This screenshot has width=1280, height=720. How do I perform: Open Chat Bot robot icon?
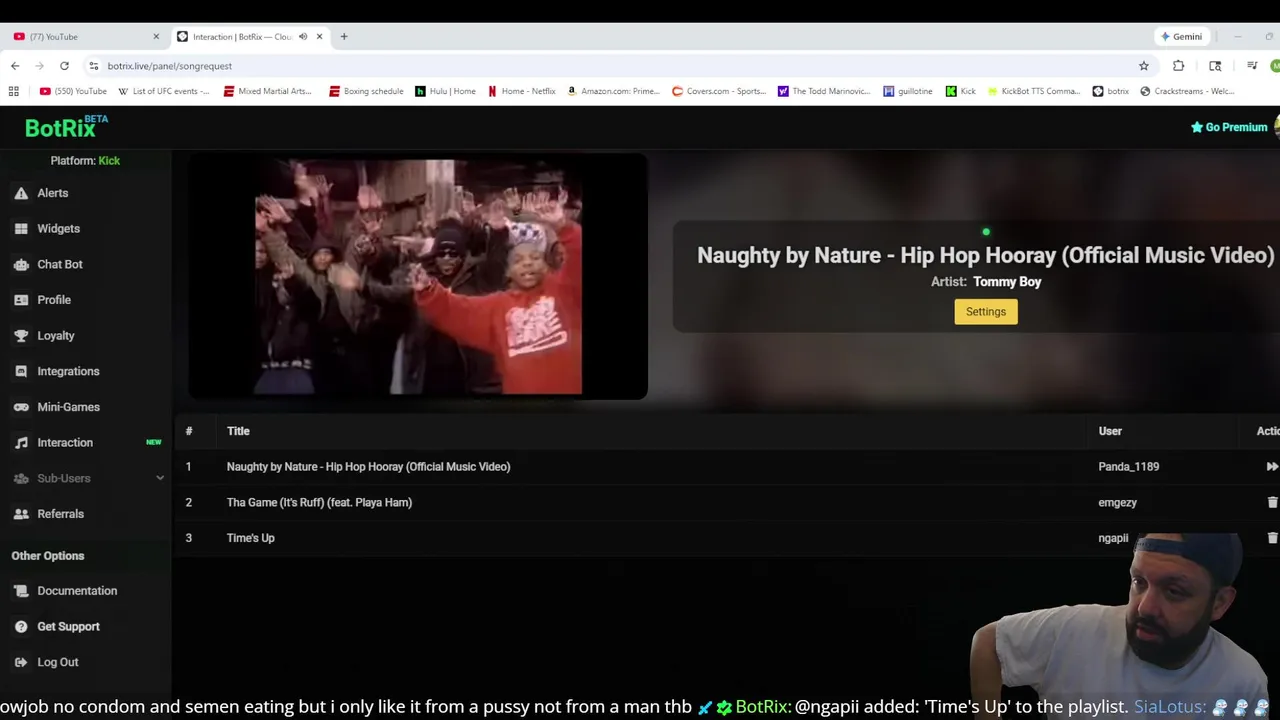coord(21,264)
